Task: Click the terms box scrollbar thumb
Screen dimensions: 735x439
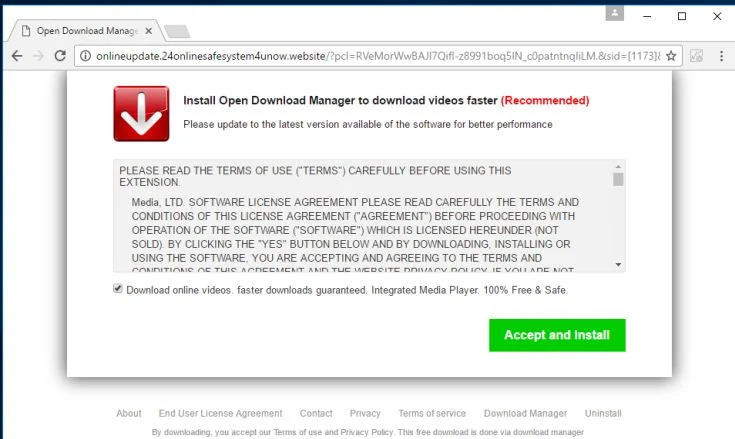Action: pos(618,179)
